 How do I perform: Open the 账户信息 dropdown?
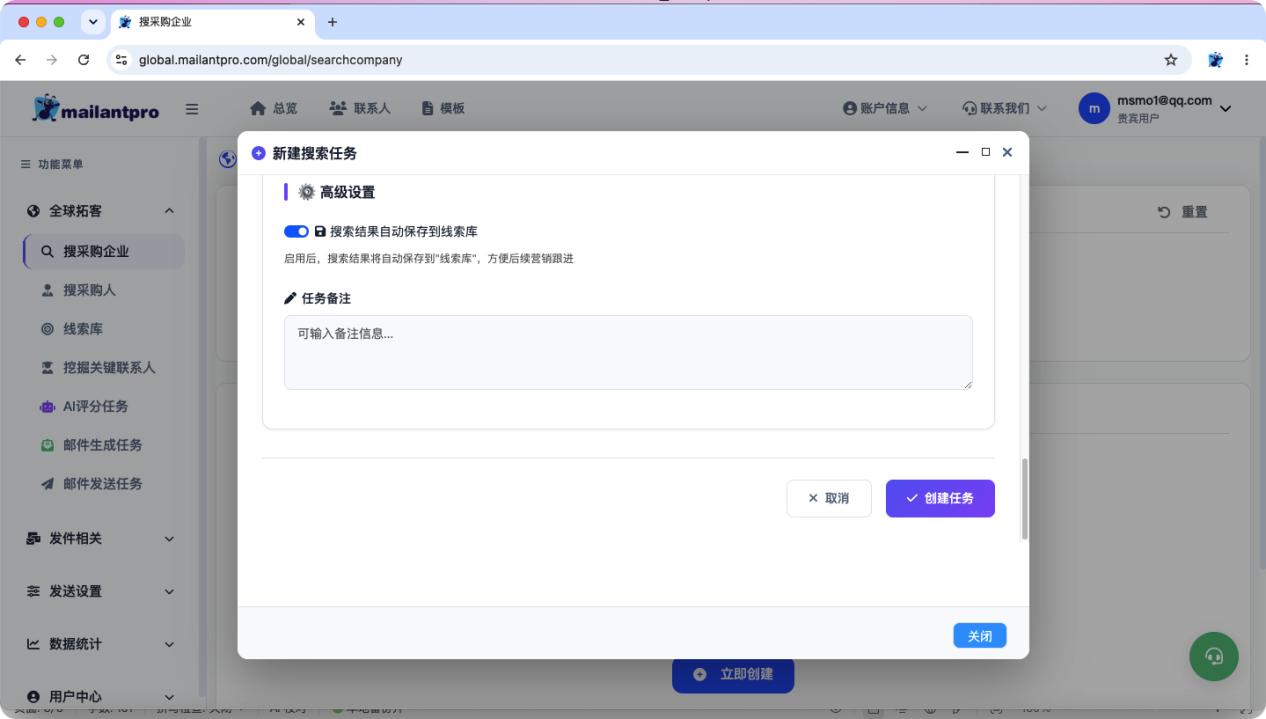tap(885, 108)
